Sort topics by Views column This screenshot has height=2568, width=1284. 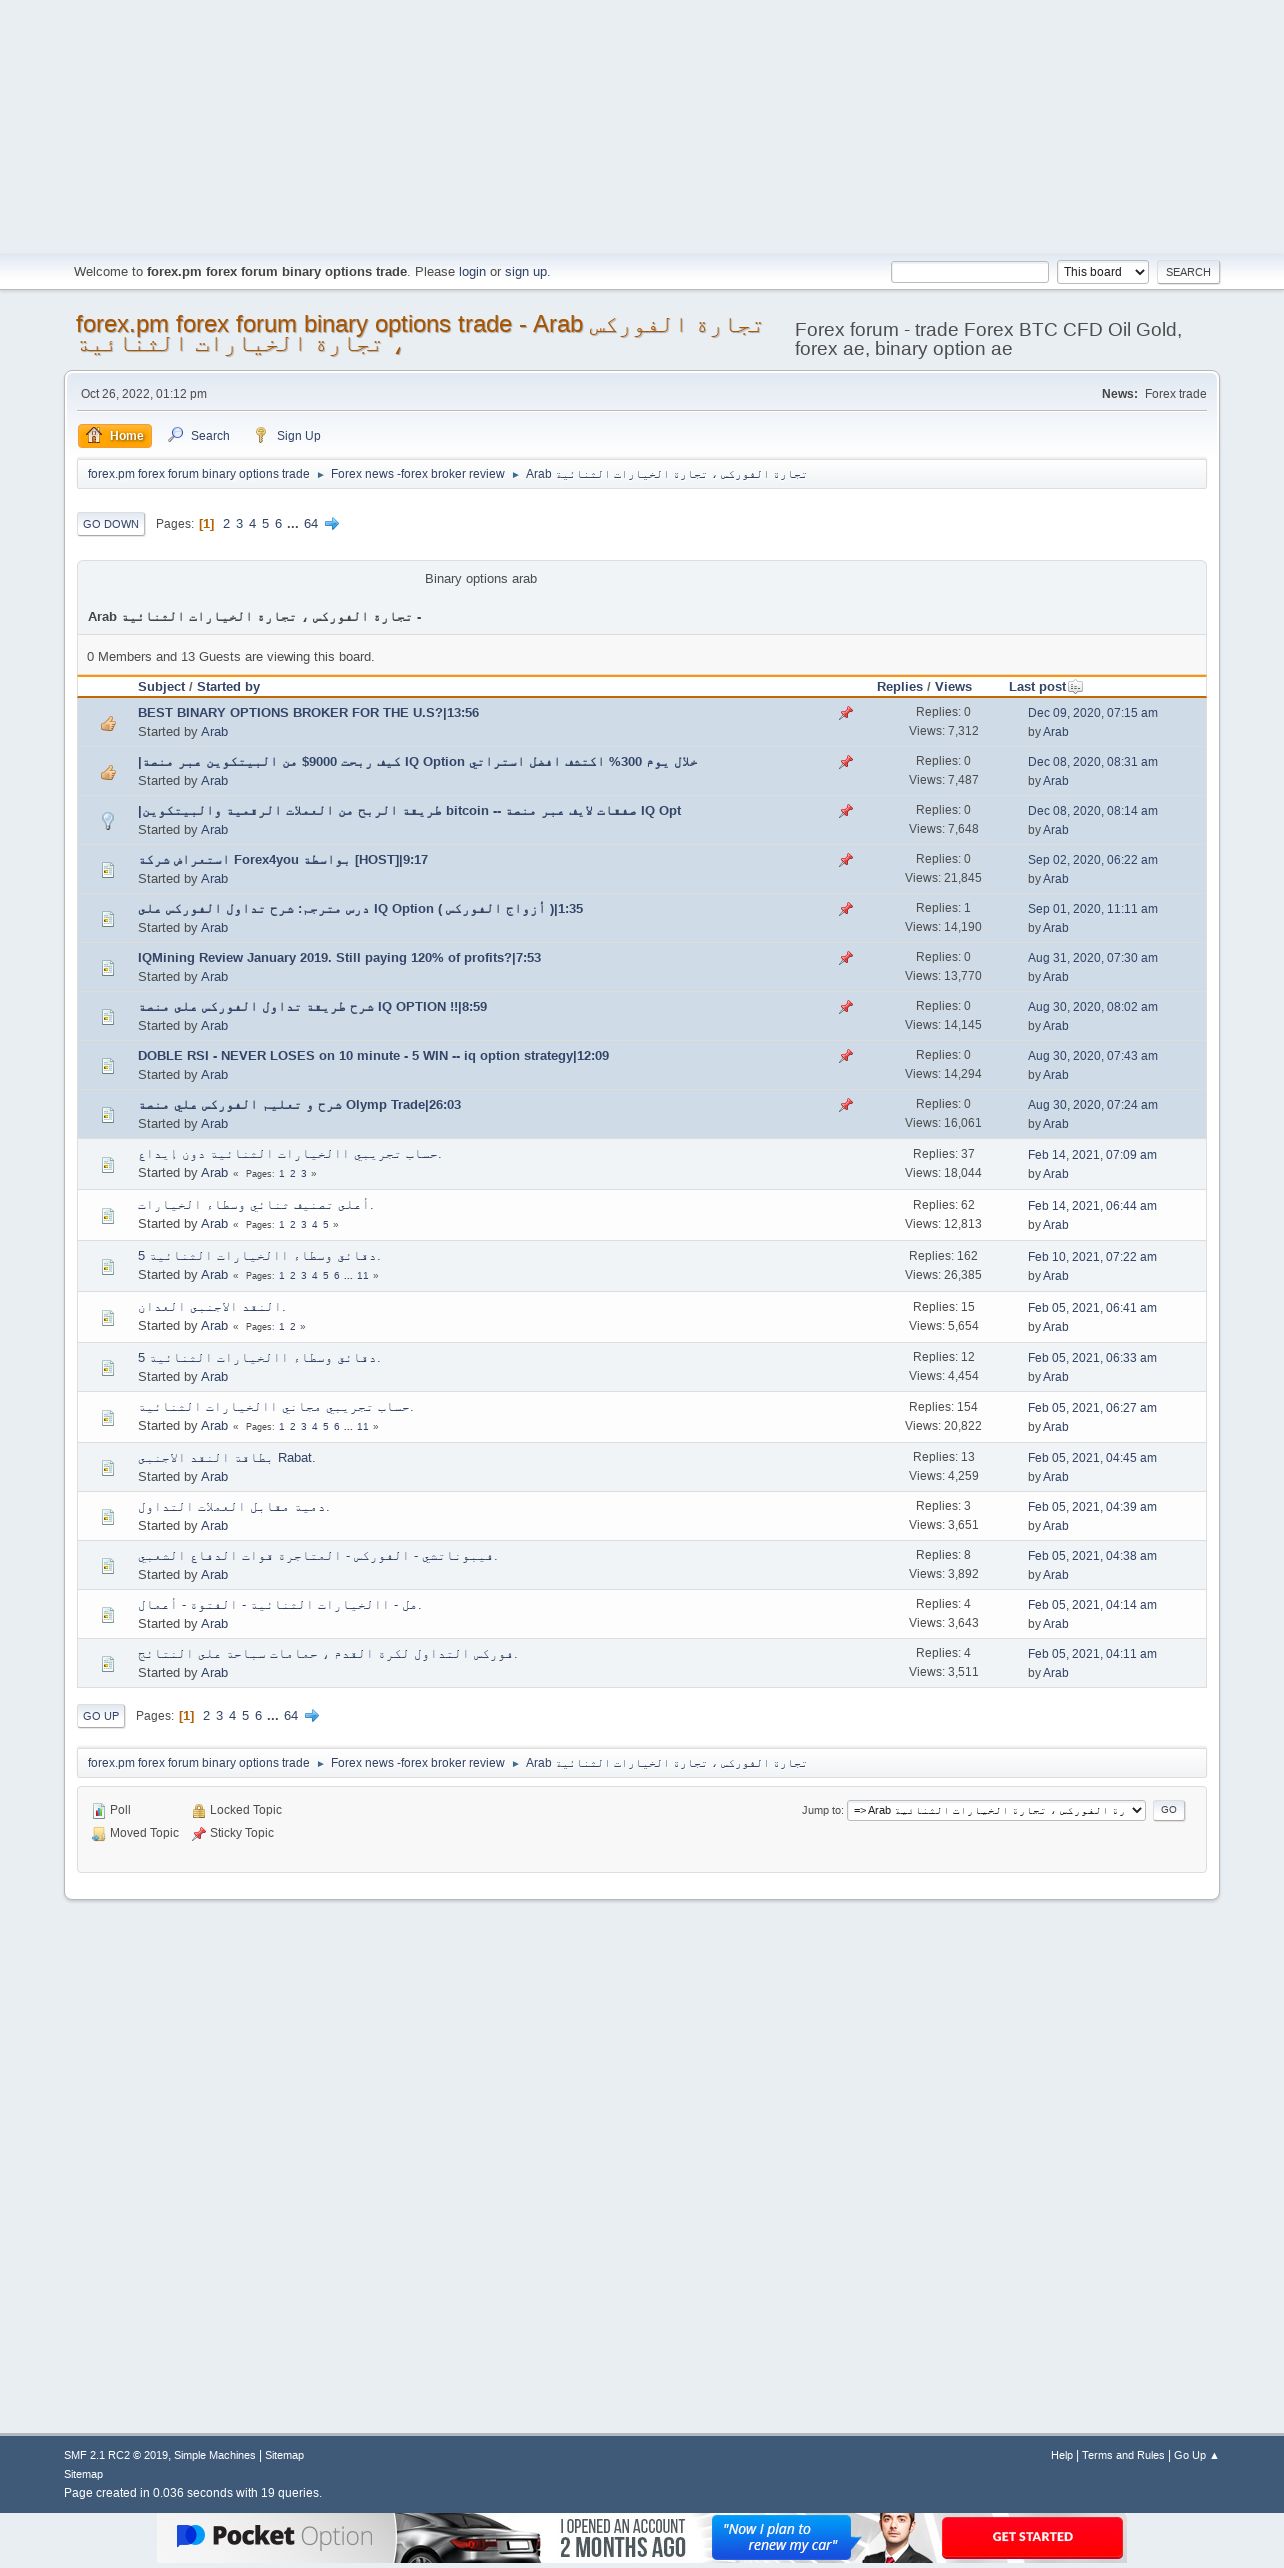point(953,687)
